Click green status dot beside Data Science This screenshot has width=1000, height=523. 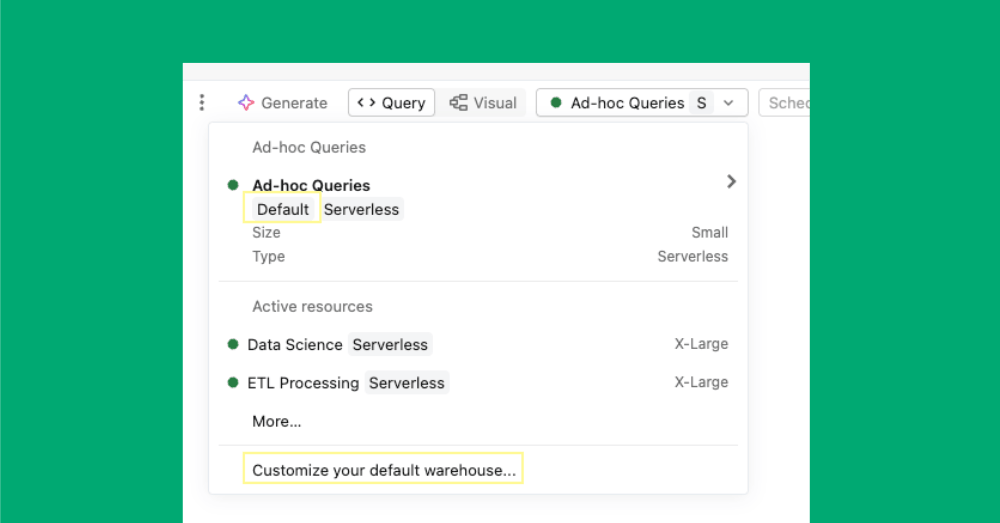(x=233, y=344)
